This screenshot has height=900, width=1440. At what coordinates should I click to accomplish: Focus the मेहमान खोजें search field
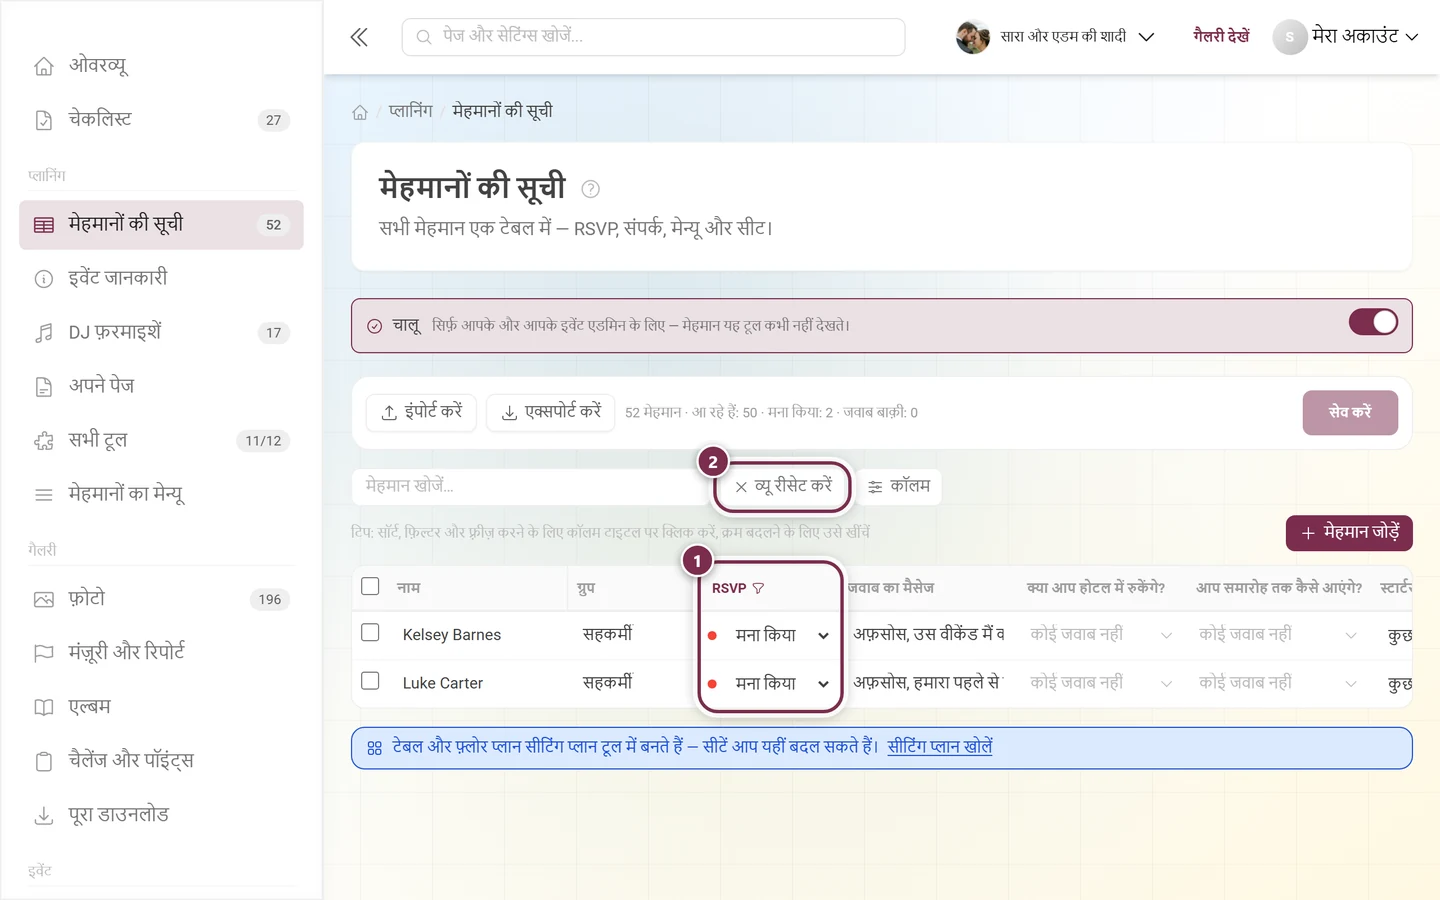pos(531,486)
